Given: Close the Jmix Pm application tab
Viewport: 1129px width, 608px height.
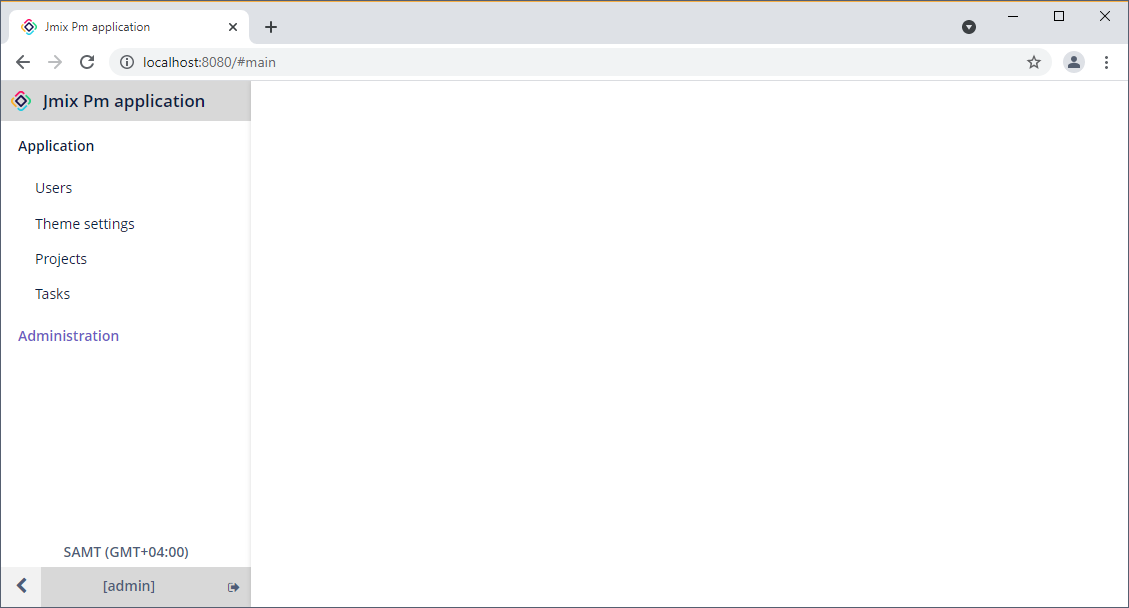Looking at the screenshot, I should [x=233, y=27].
